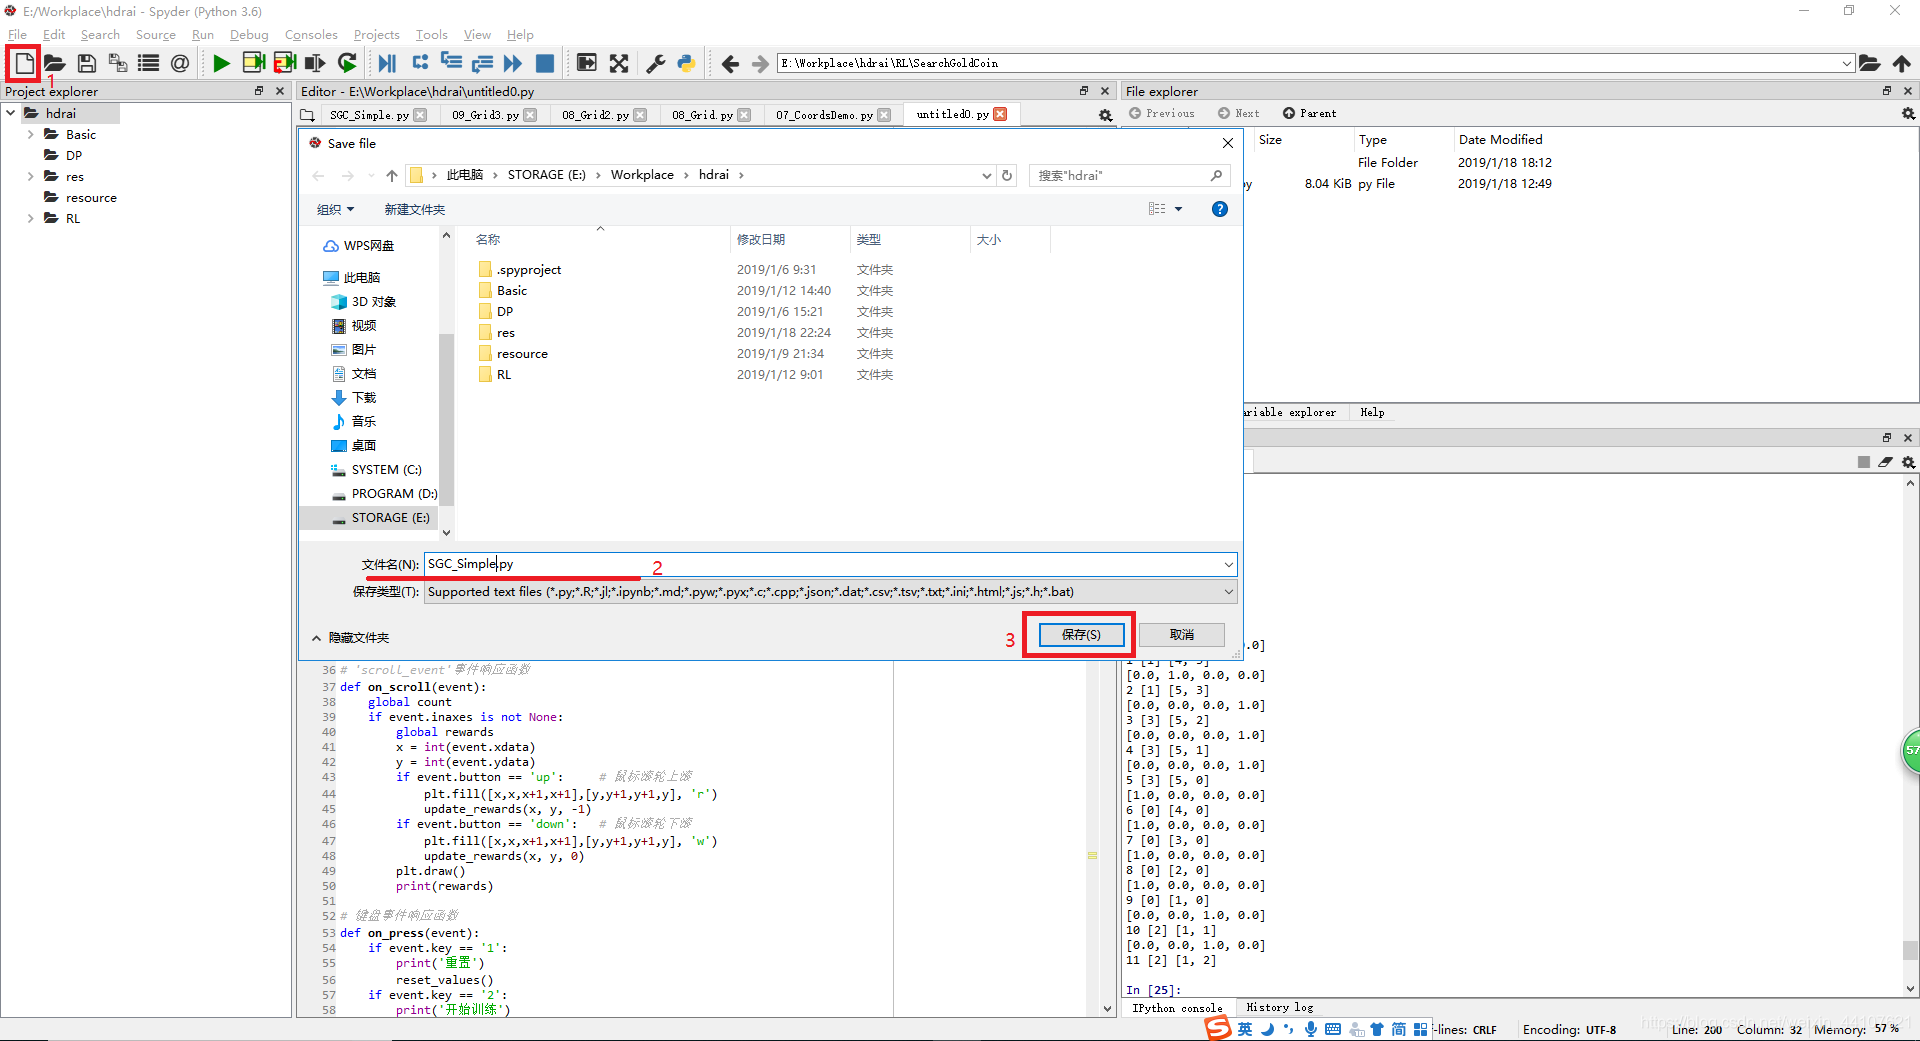Open PYTHONPATH manager python icon
Viewport: 1920px width, 1041px height.
(x=686, y=64)
